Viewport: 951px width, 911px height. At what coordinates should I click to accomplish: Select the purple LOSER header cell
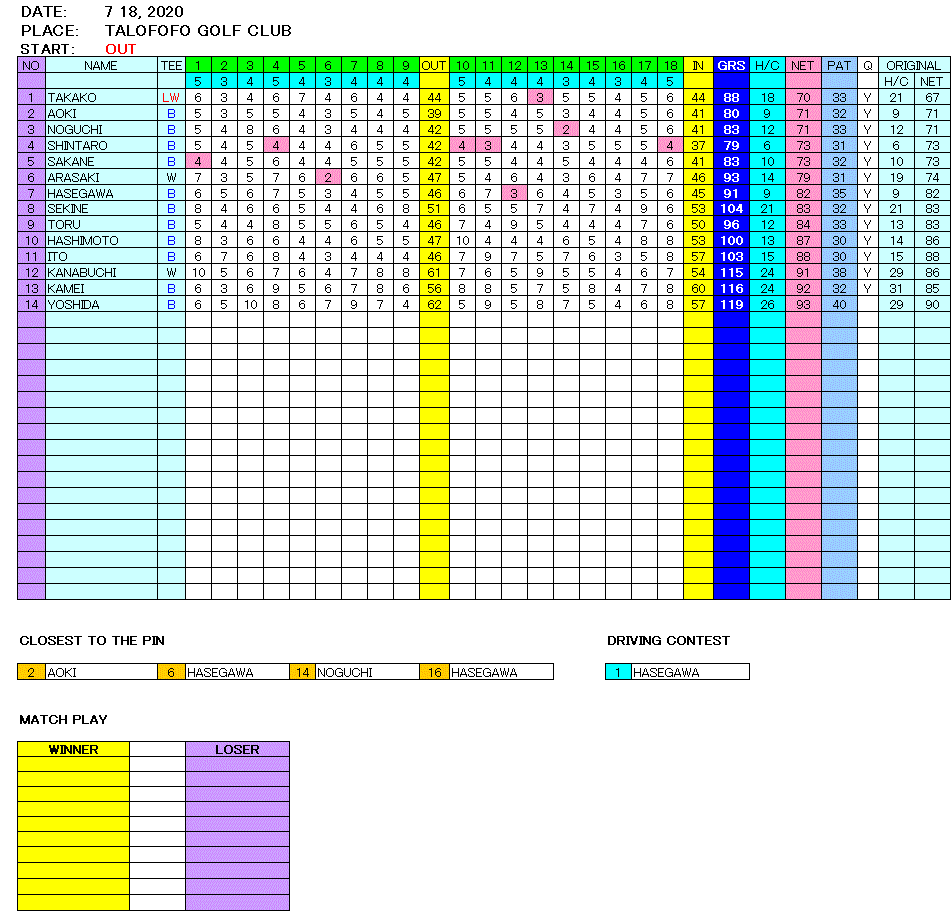coord(237,749)
